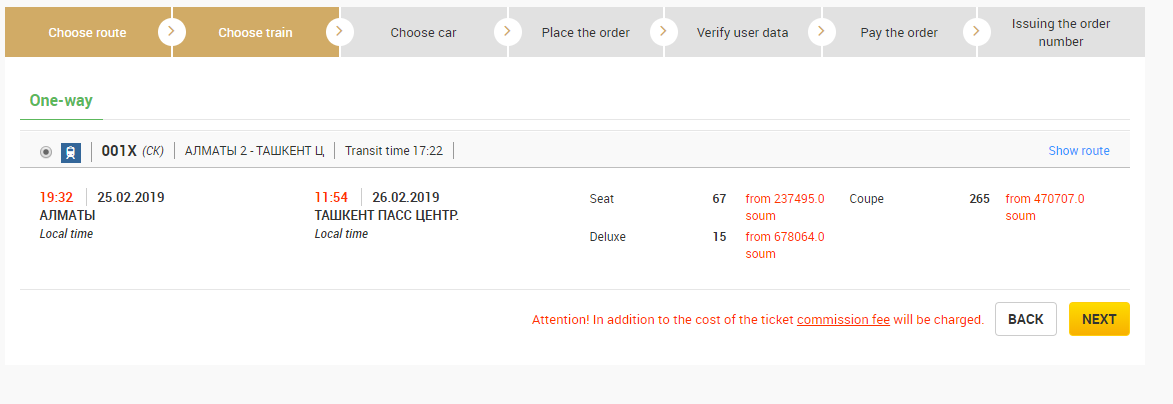Click chevron after Choose route step
The width and height of the screenshot is (1173, 404).
coord(172,32)
